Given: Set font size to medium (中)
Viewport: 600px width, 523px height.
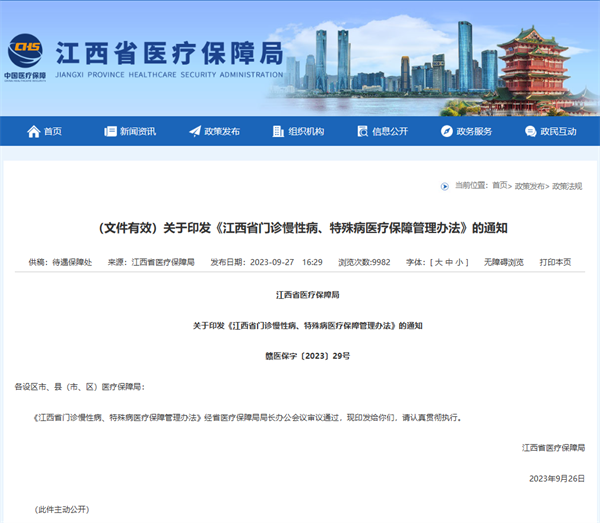Looking at the screenshot, I should [x=449, y=262].
